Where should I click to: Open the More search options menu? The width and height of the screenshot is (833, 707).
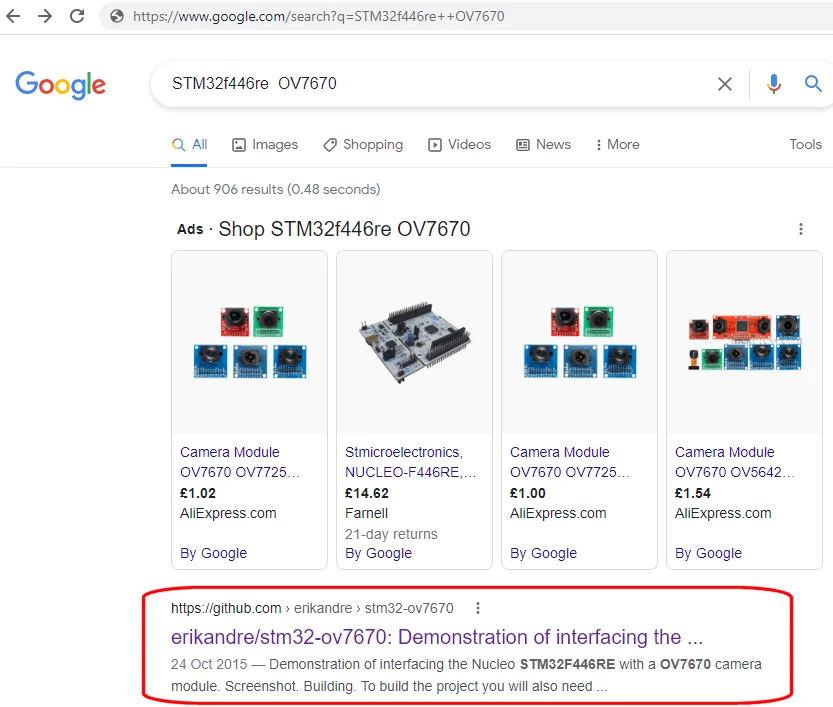click(x=617, y=144)
